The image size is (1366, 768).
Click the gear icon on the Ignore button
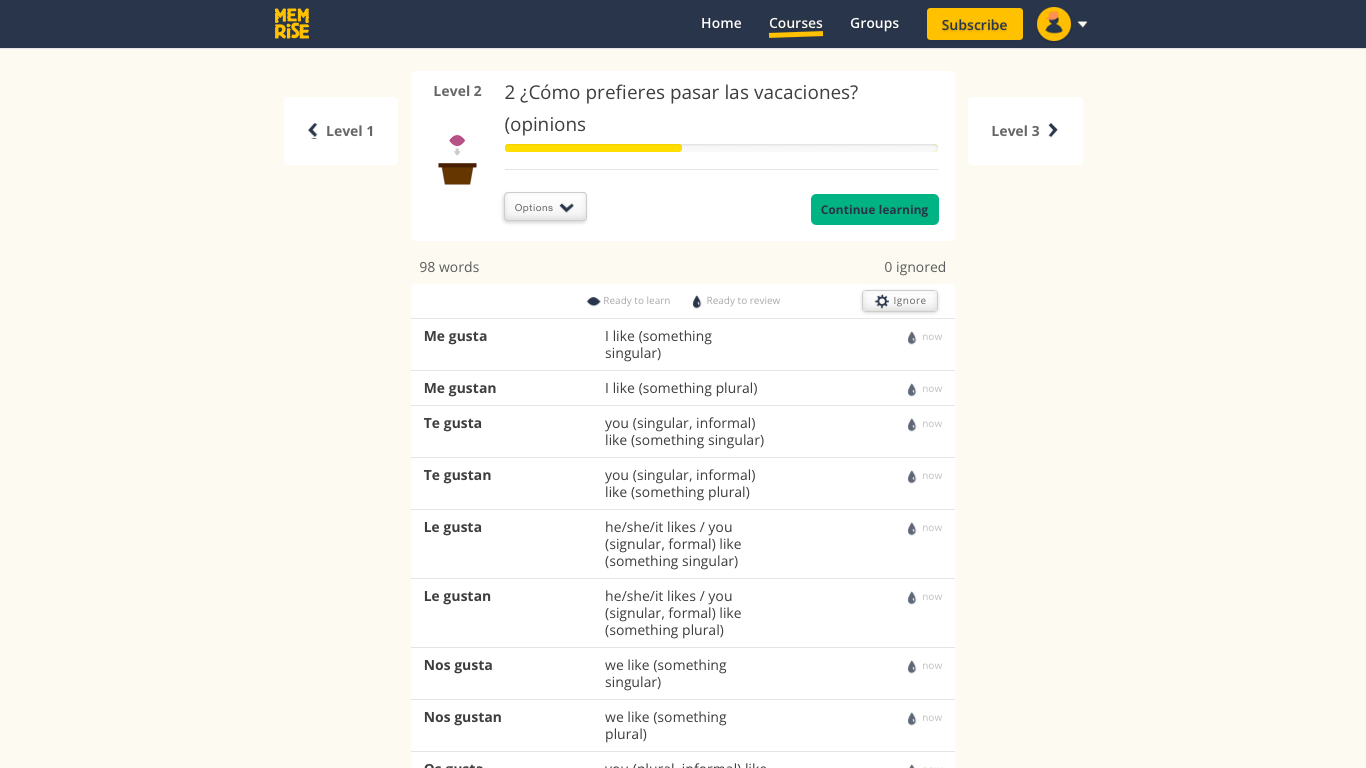click(x=882, y=300)
